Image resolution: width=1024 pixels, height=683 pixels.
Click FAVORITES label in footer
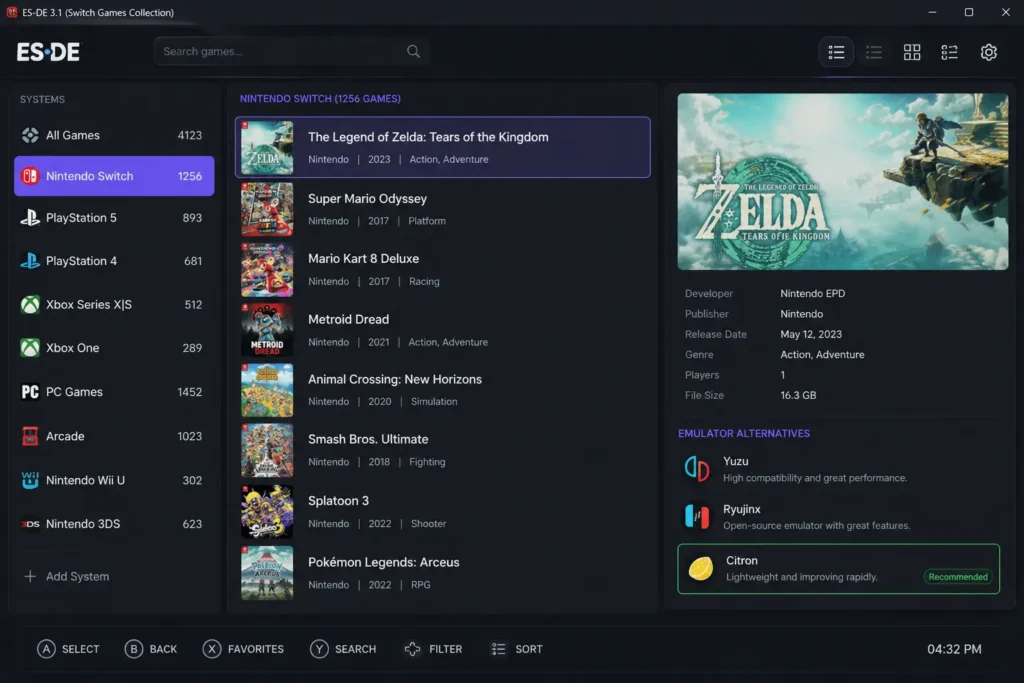[x=255, y=649]
